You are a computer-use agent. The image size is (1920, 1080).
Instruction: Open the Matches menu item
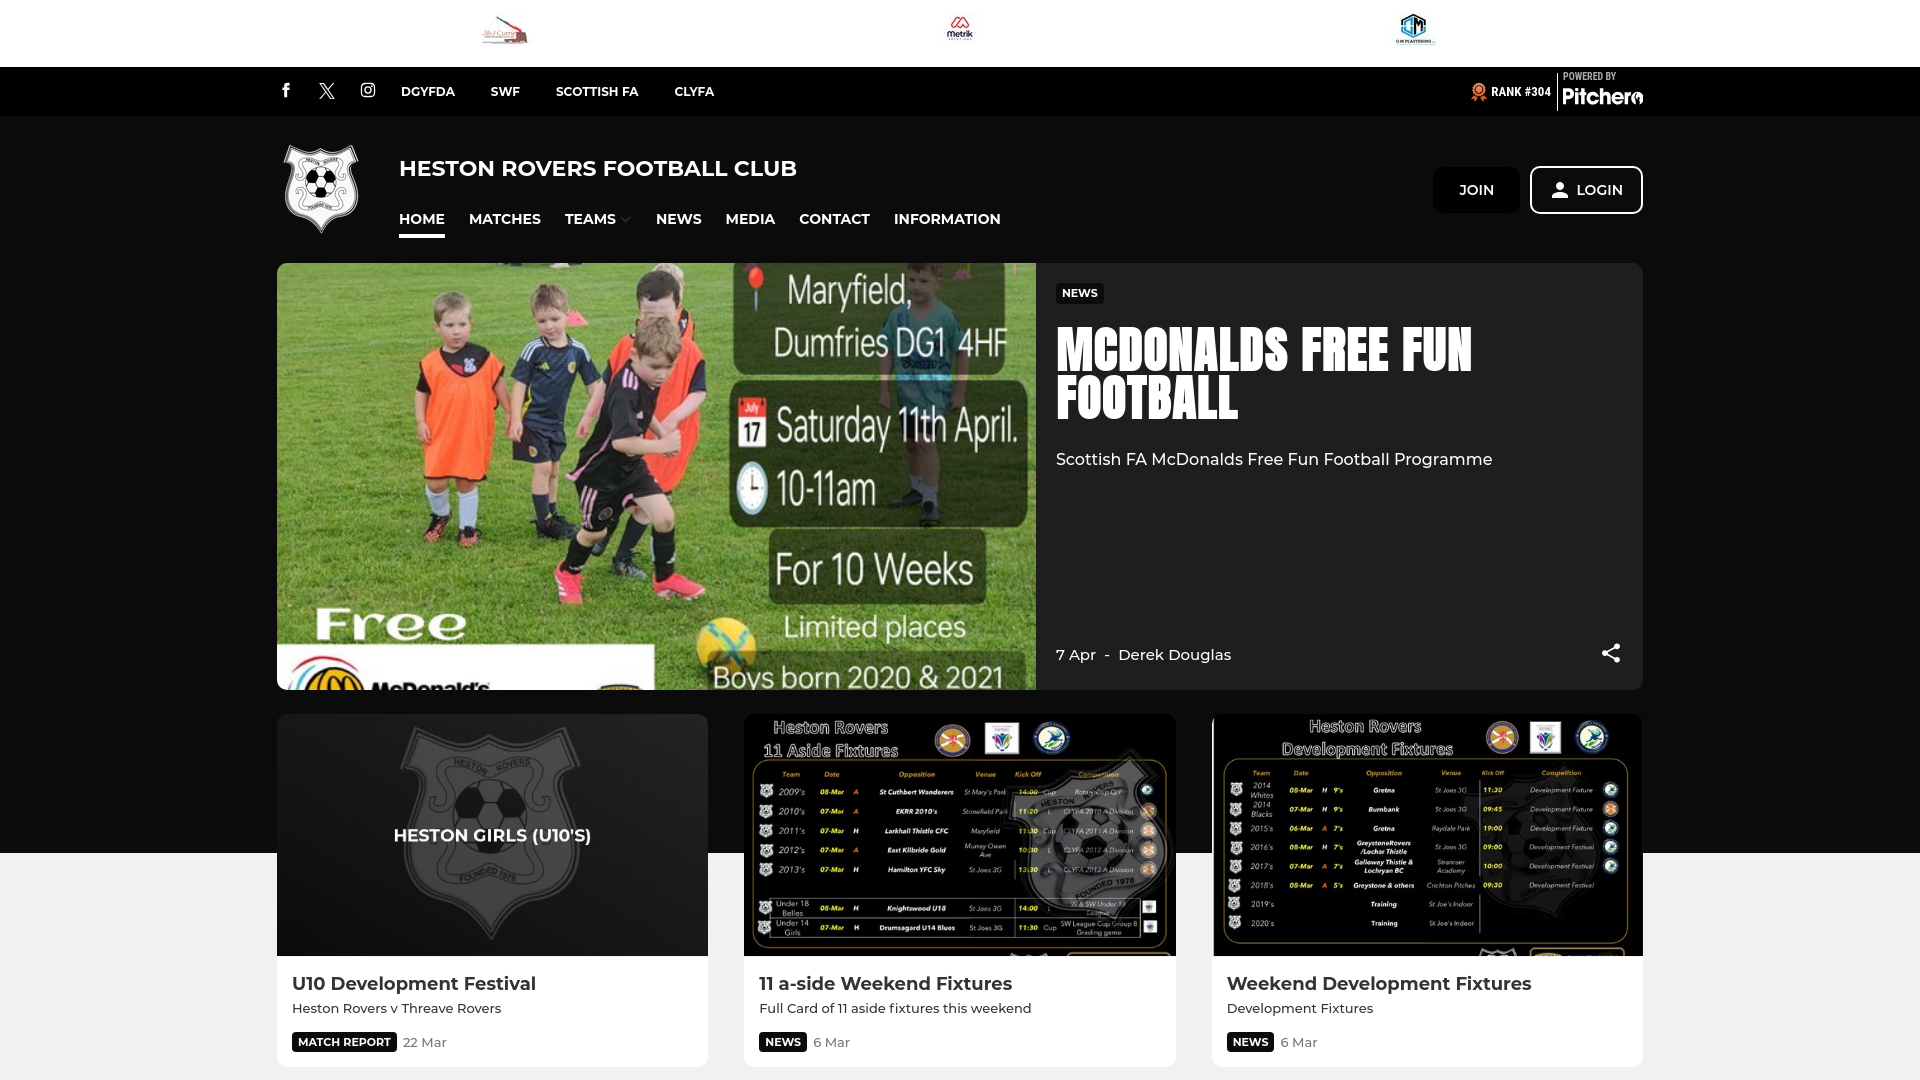[505, 219]
